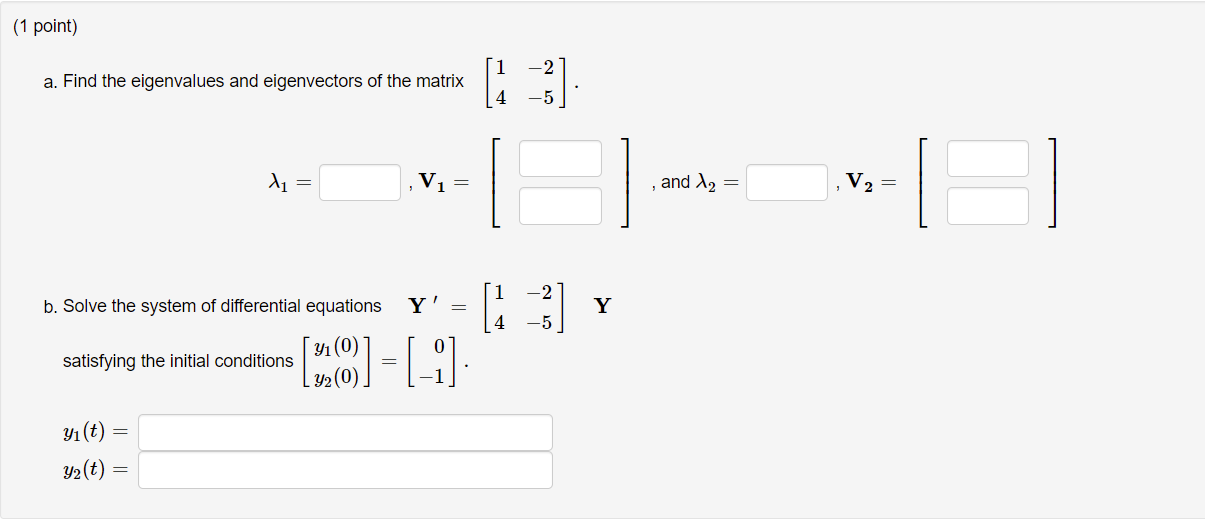Image resolution: width=1205 pixels, height=523 pixels.
Task: Click the y1(t) answer field
Action: pyautogui.click(x=345, y=433)
